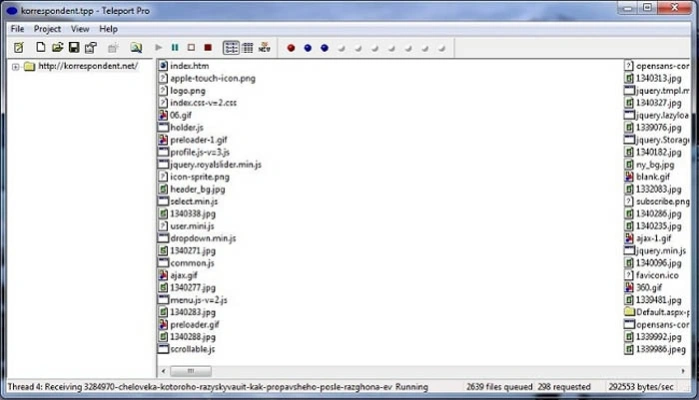Pause the running project
Viewport: 699px width, 400px height.
(x=175, y=47)
